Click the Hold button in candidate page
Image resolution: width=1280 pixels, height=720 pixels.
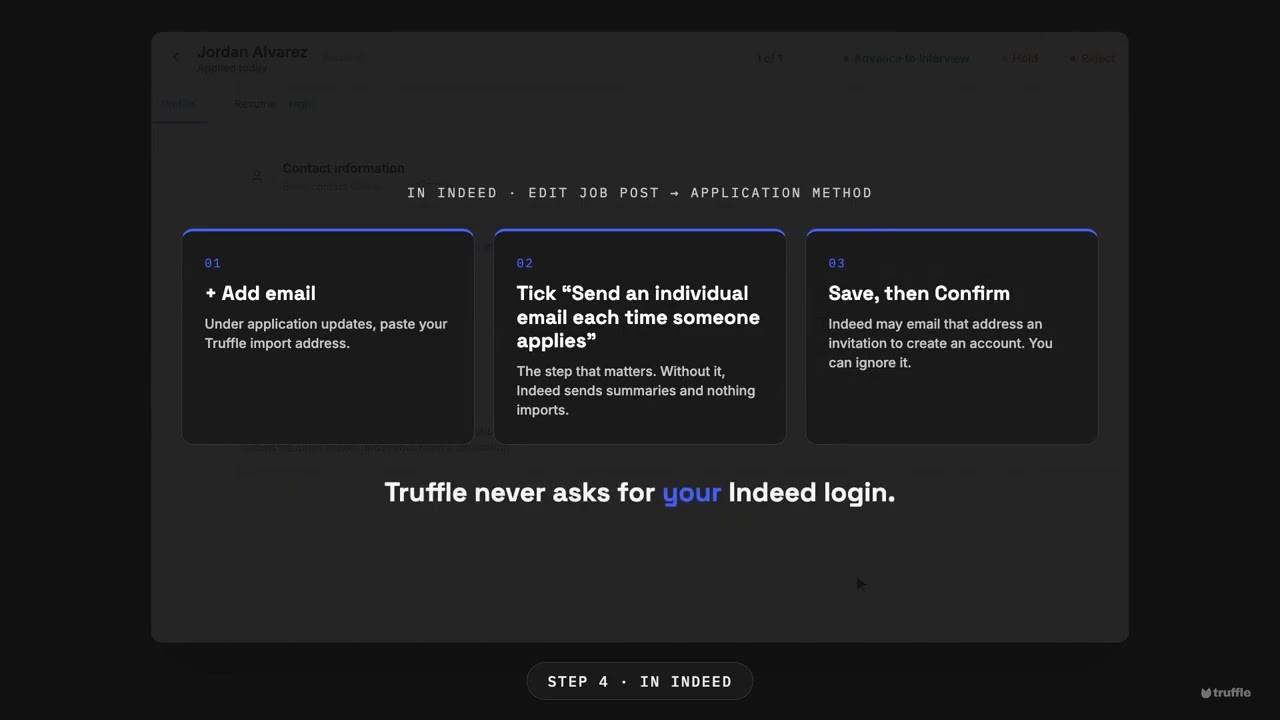(1020, 59)
